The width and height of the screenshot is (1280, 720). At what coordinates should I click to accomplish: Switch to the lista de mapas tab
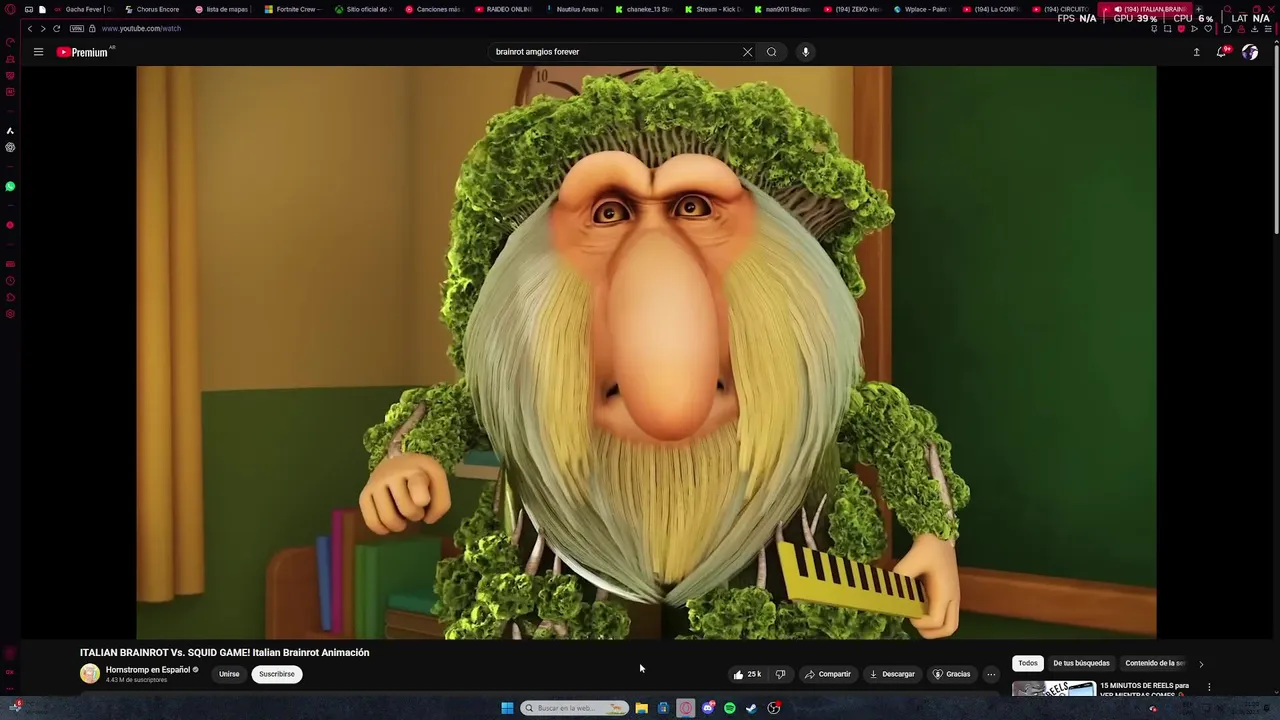222,9
